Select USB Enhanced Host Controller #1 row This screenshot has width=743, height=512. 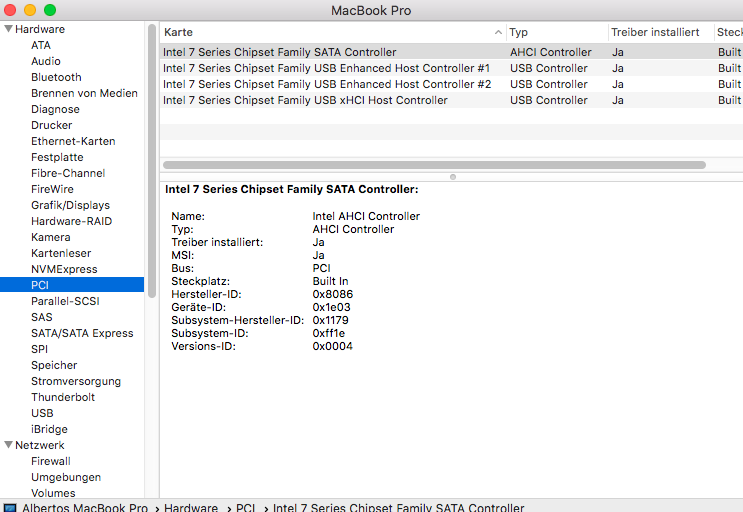pyautogui.click(x=452, y=68)
